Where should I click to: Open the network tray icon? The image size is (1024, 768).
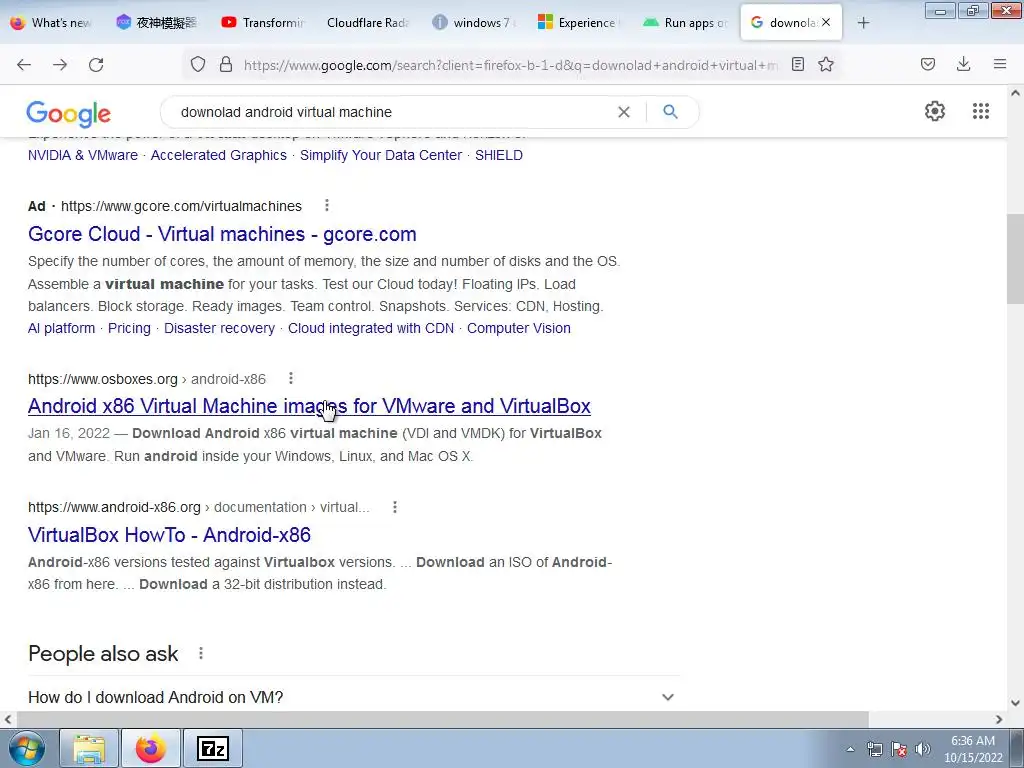(x=874, y=749)
